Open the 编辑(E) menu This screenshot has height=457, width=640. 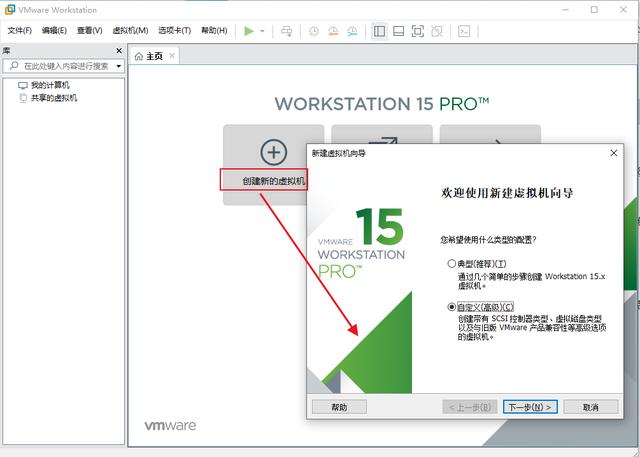tap(54, 31)
